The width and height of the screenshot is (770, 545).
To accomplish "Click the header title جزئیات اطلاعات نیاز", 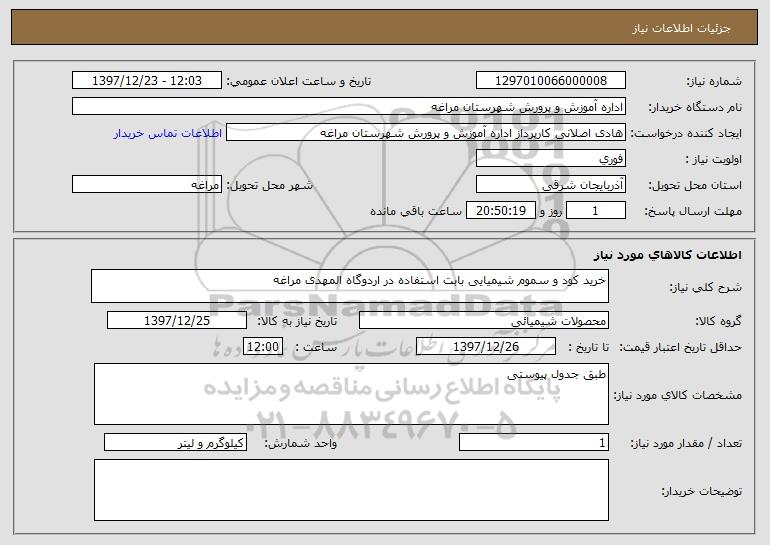I will [x=681, y=28].
